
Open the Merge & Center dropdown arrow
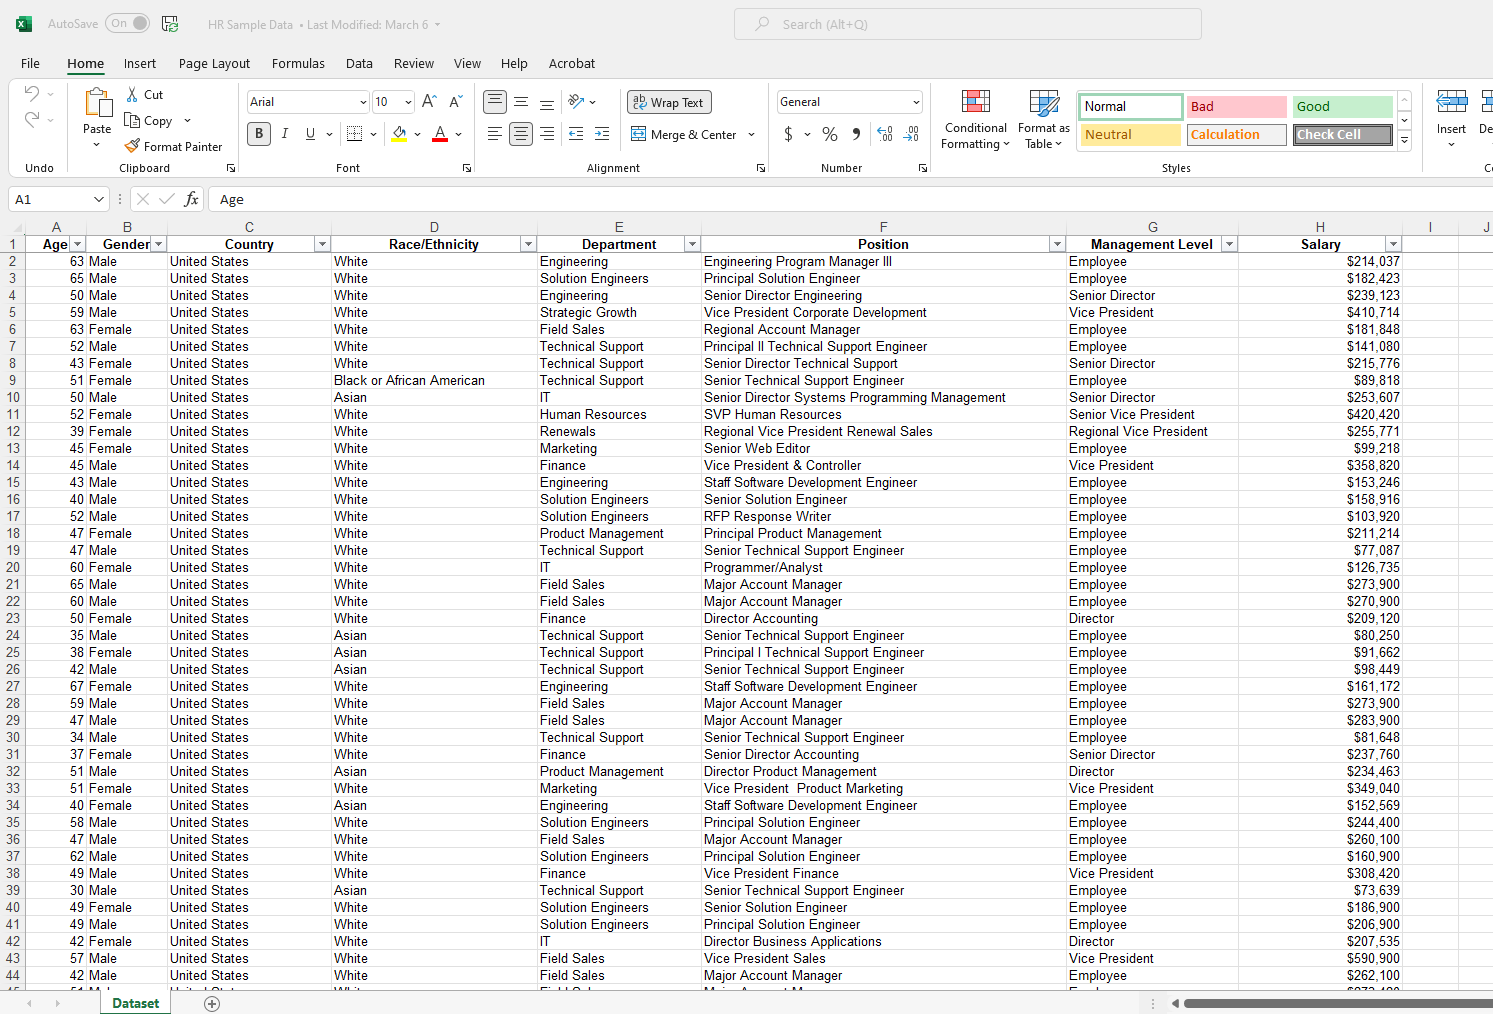(x=751, y=134)
